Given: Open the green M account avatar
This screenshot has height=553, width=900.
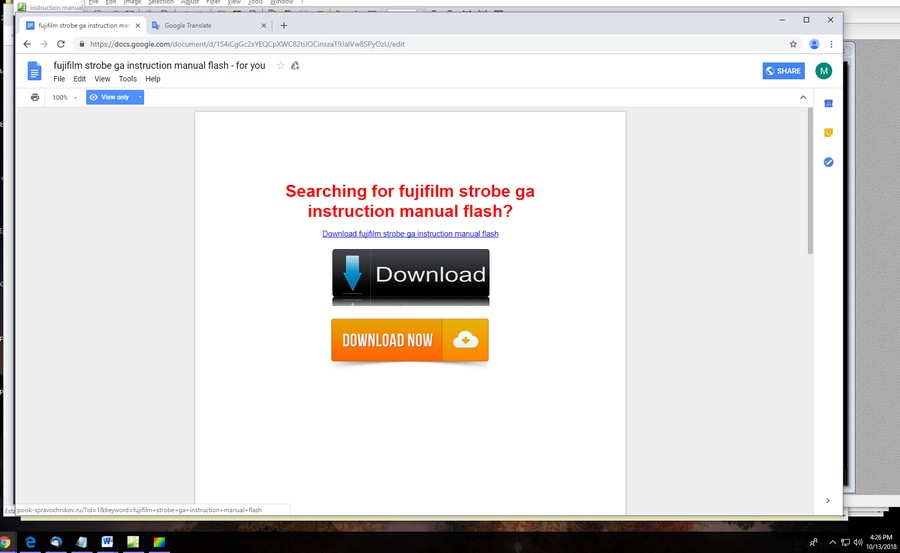Looking at the screenshot, I should pos(824,71).
